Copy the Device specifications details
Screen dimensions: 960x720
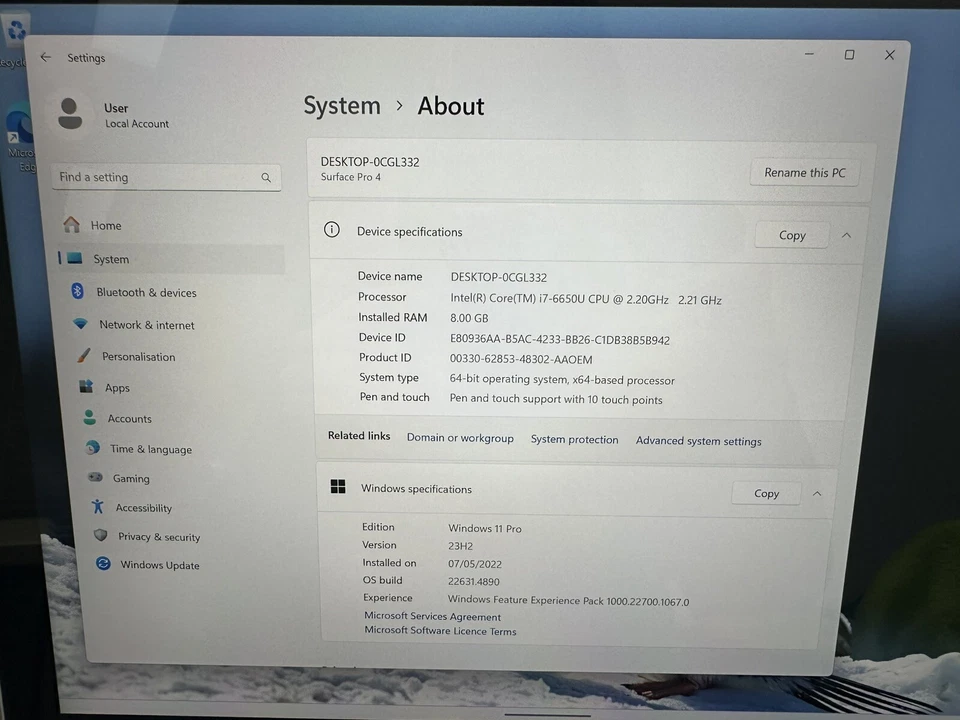pyautogui.click(x=791, y=235)
